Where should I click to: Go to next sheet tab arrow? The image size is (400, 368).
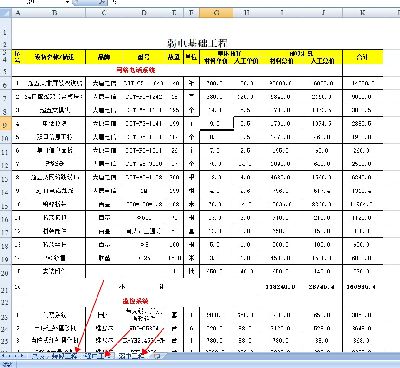click(x=15, y=356)
